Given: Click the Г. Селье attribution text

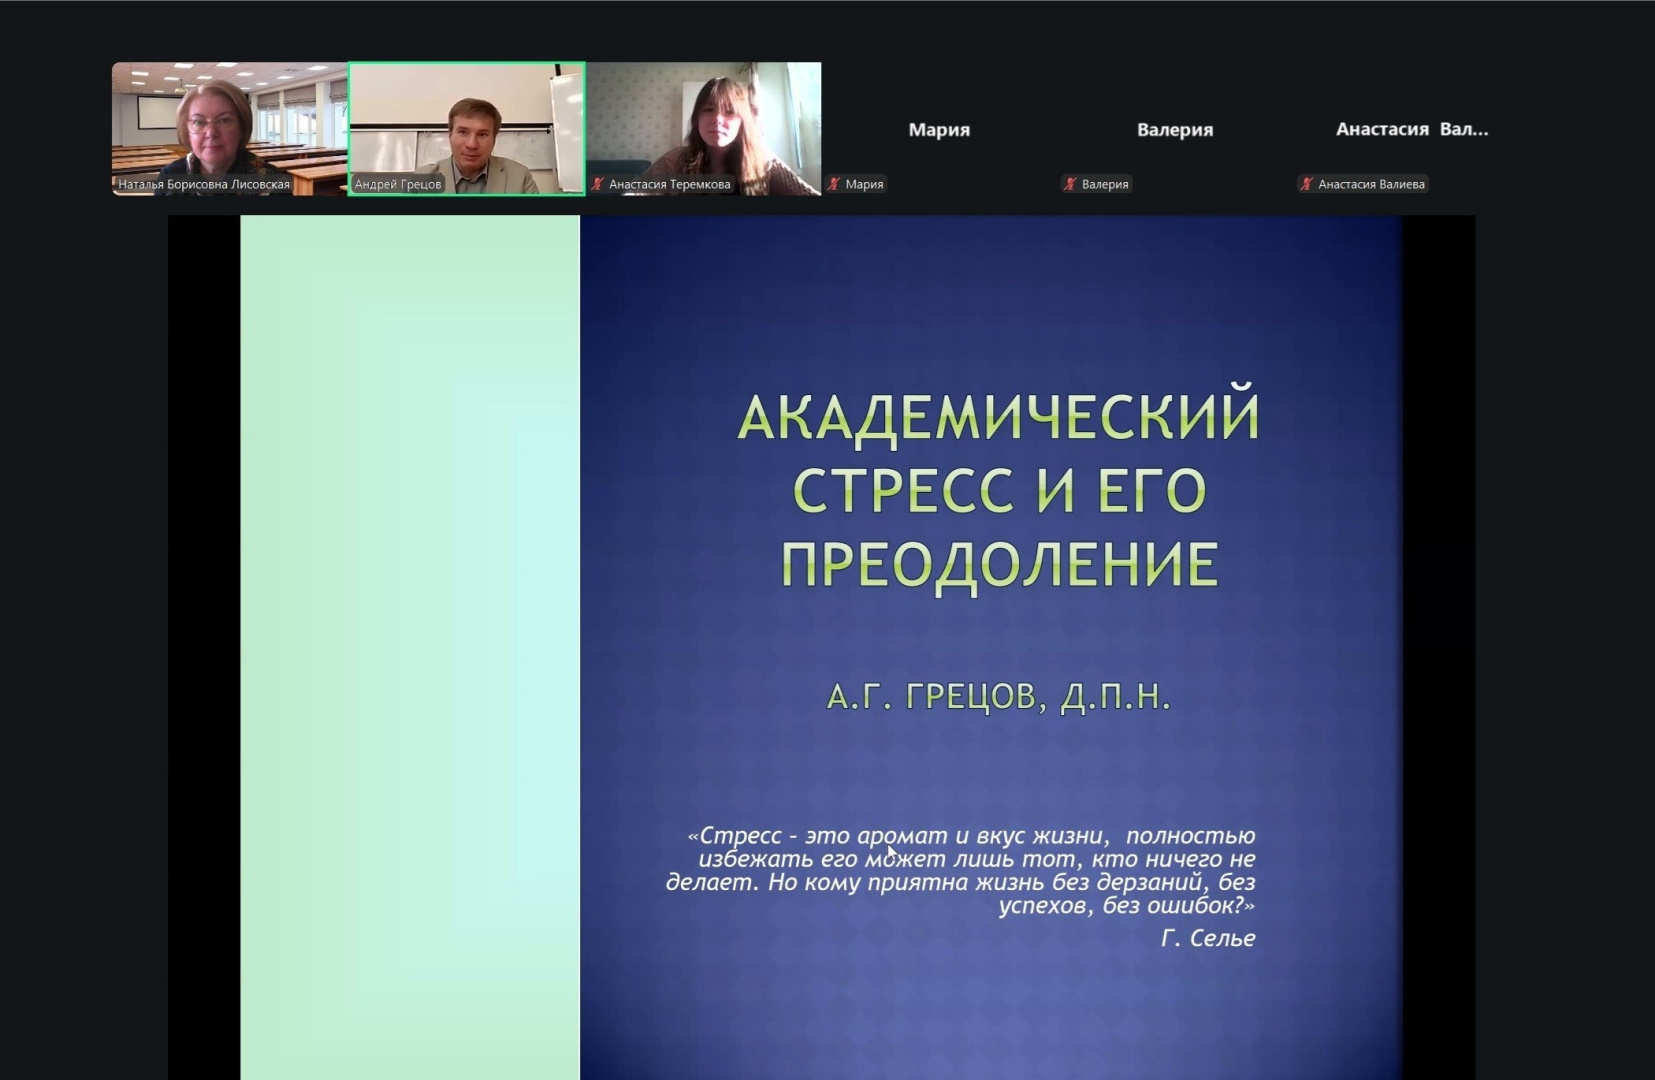Looking at the screenshot, I should point(1208,938).
